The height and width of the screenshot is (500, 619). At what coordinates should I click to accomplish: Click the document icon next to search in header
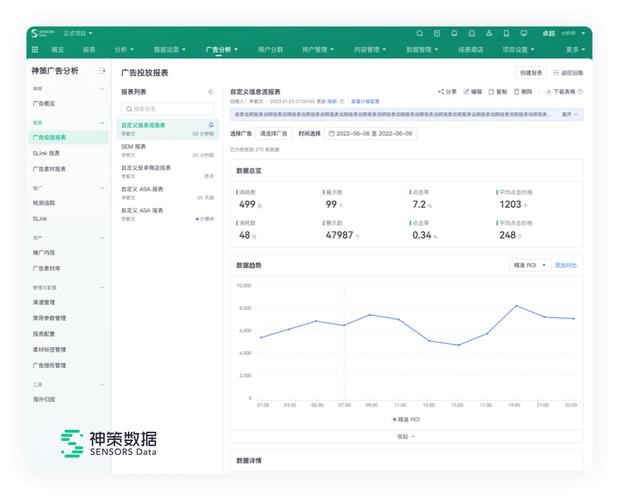[x=437, y=33]
